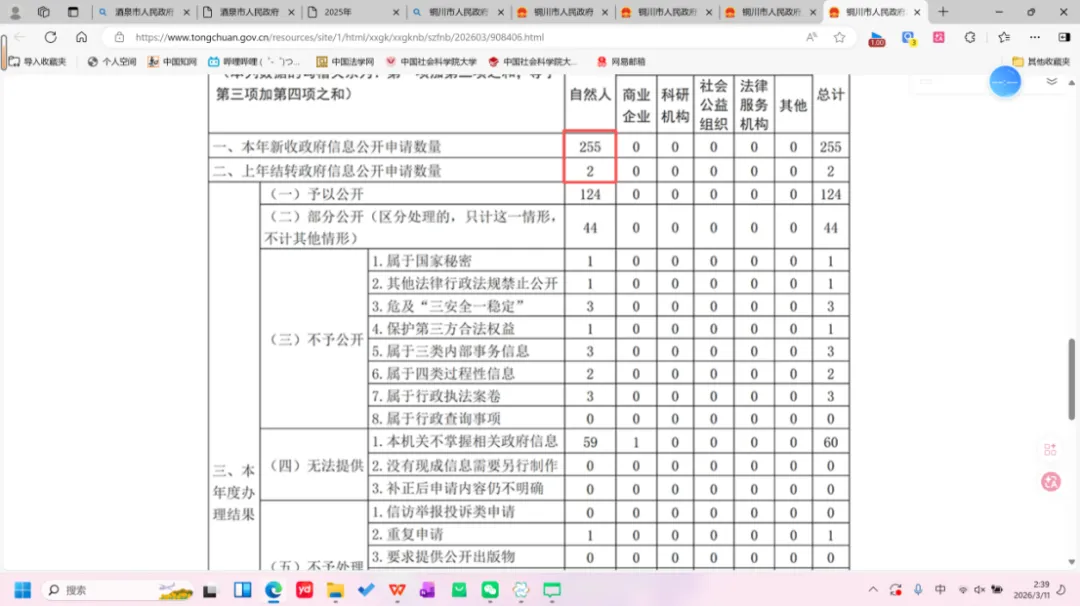
Task: Go to the home page icon
Action: coord(81,37)
